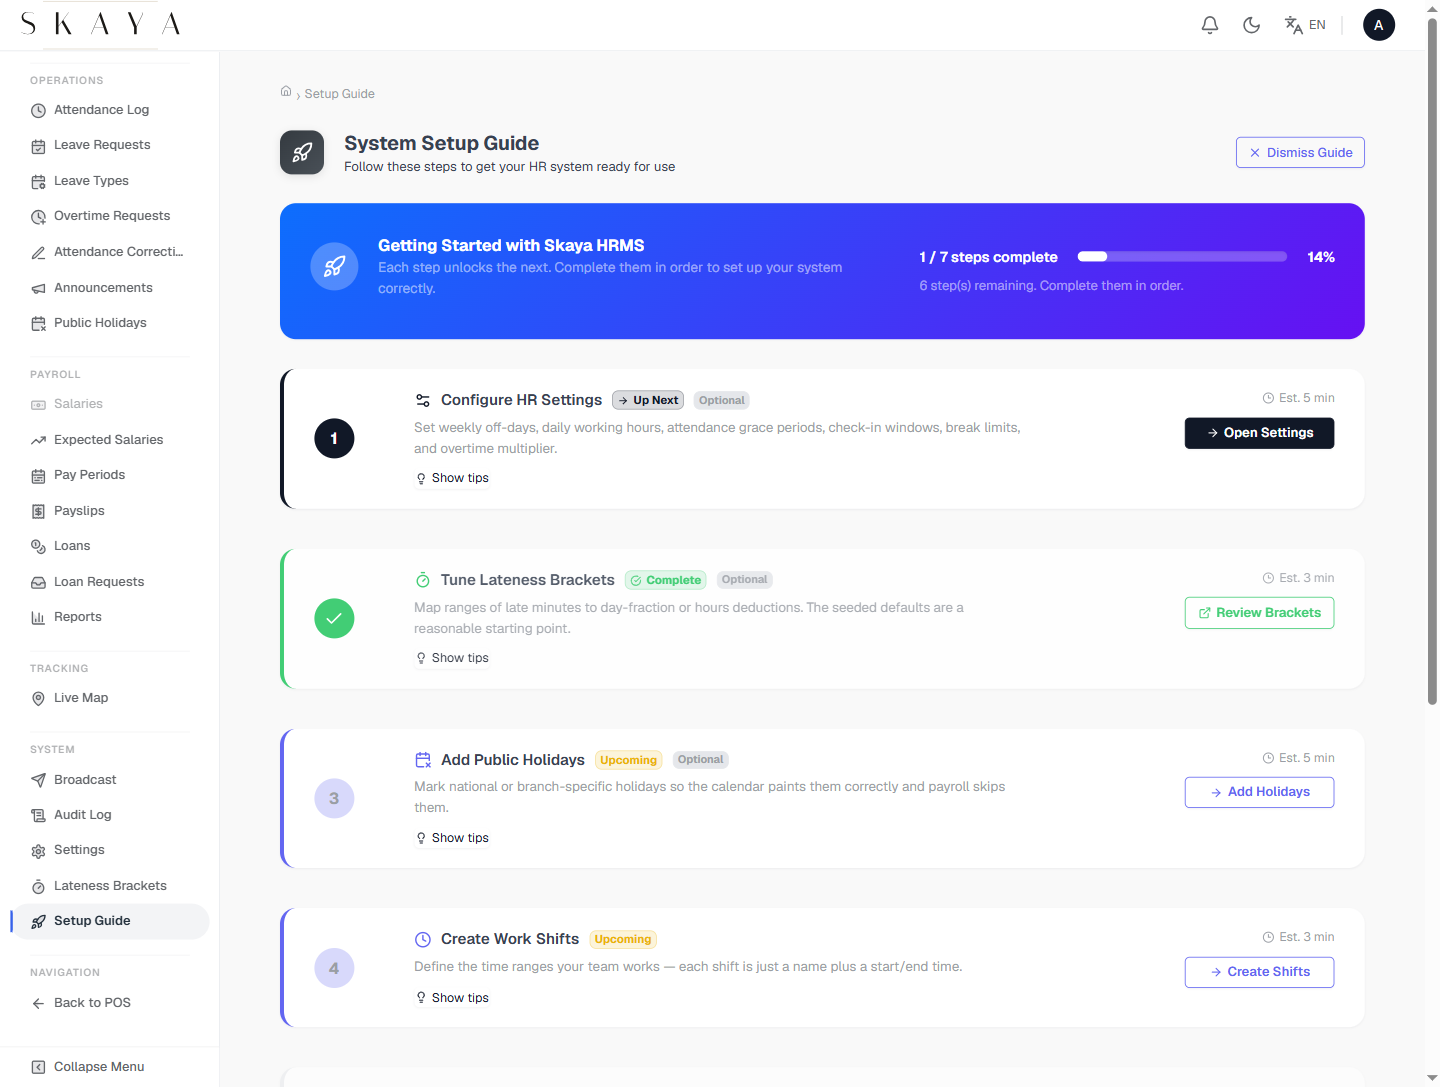Click the Collapse Menu panel icon
Viewport: 1440px width, 1087px height.
[x=38, y=1067]
